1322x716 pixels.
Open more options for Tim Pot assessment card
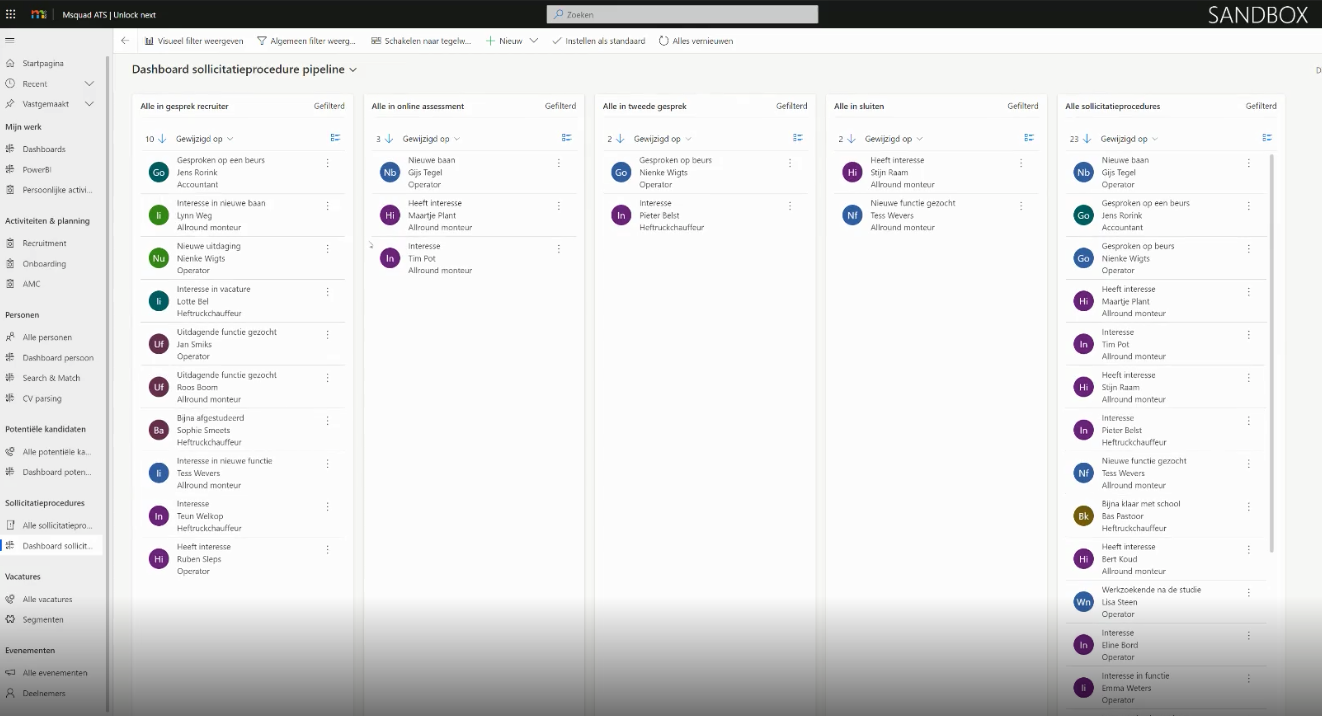558,249
